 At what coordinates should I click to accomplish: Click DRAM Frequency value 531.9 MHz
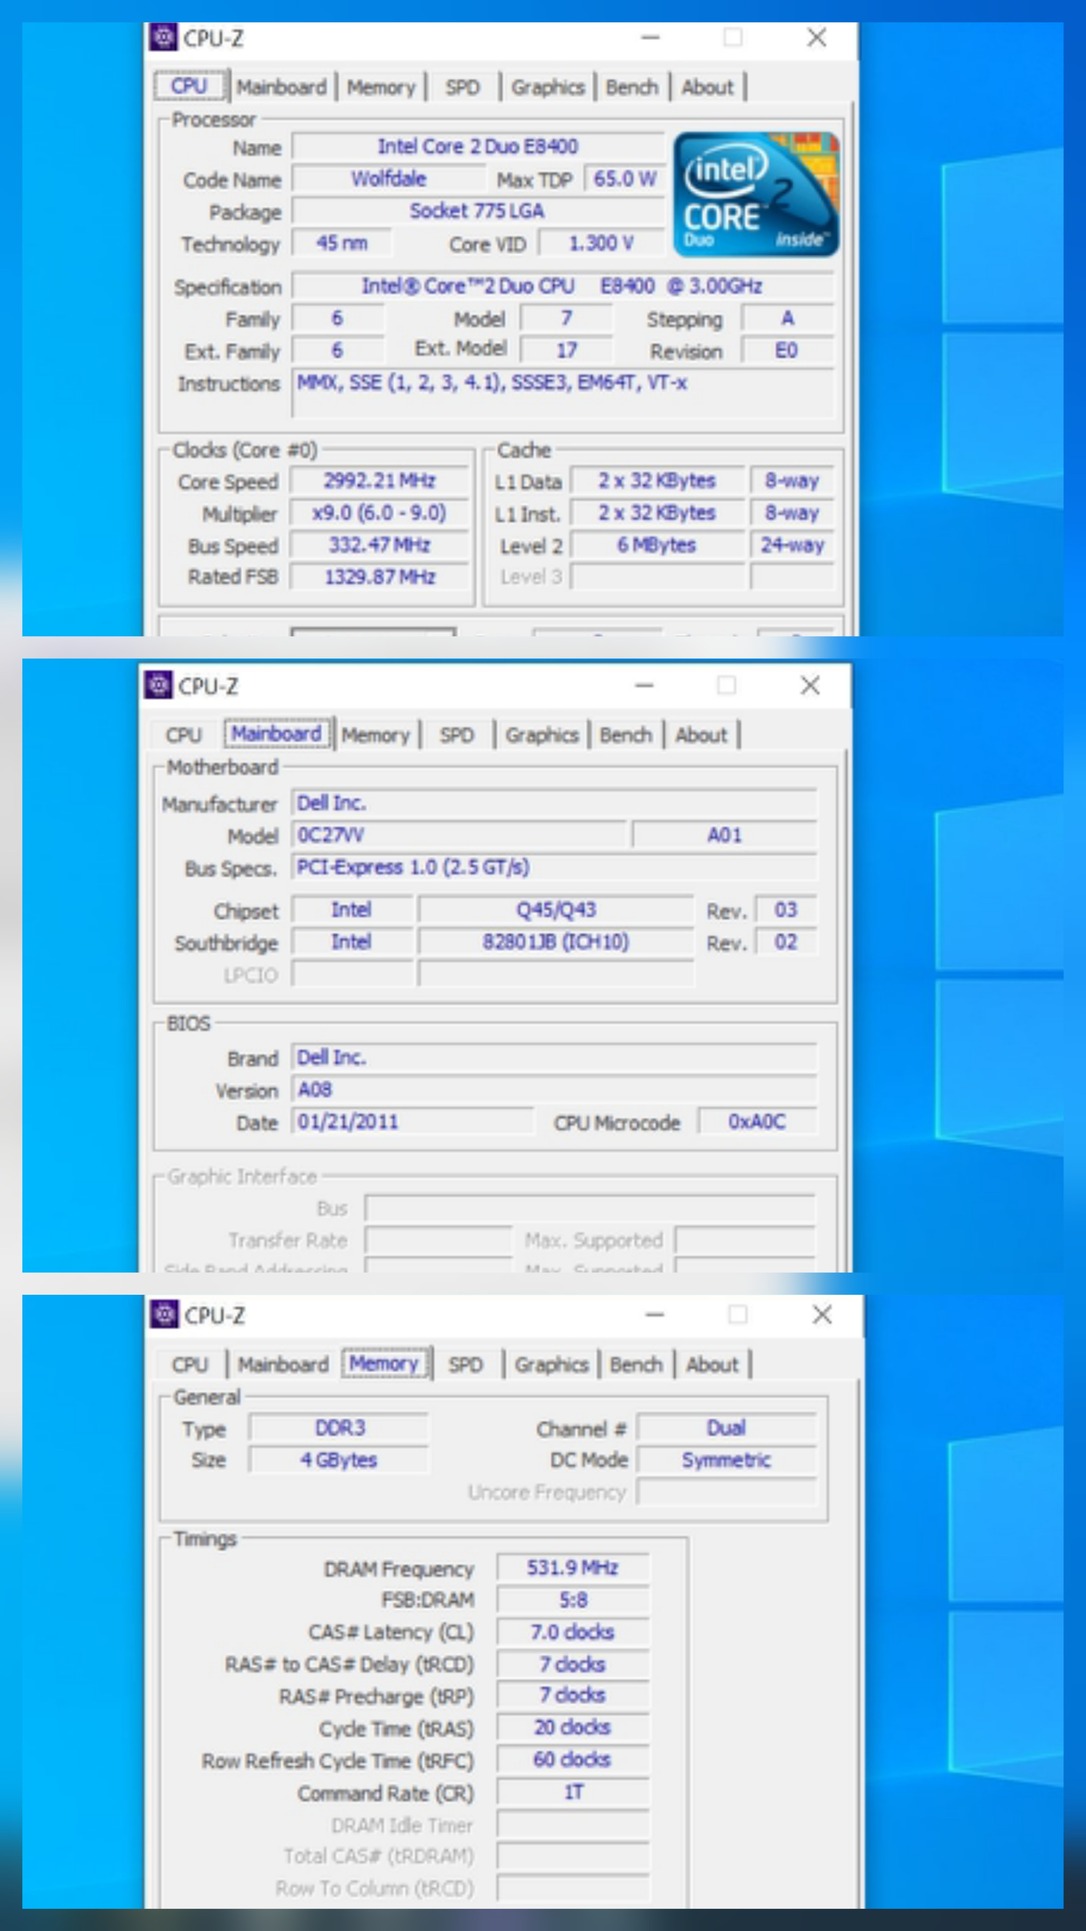pyautogui.click(x=573, y=1568)
